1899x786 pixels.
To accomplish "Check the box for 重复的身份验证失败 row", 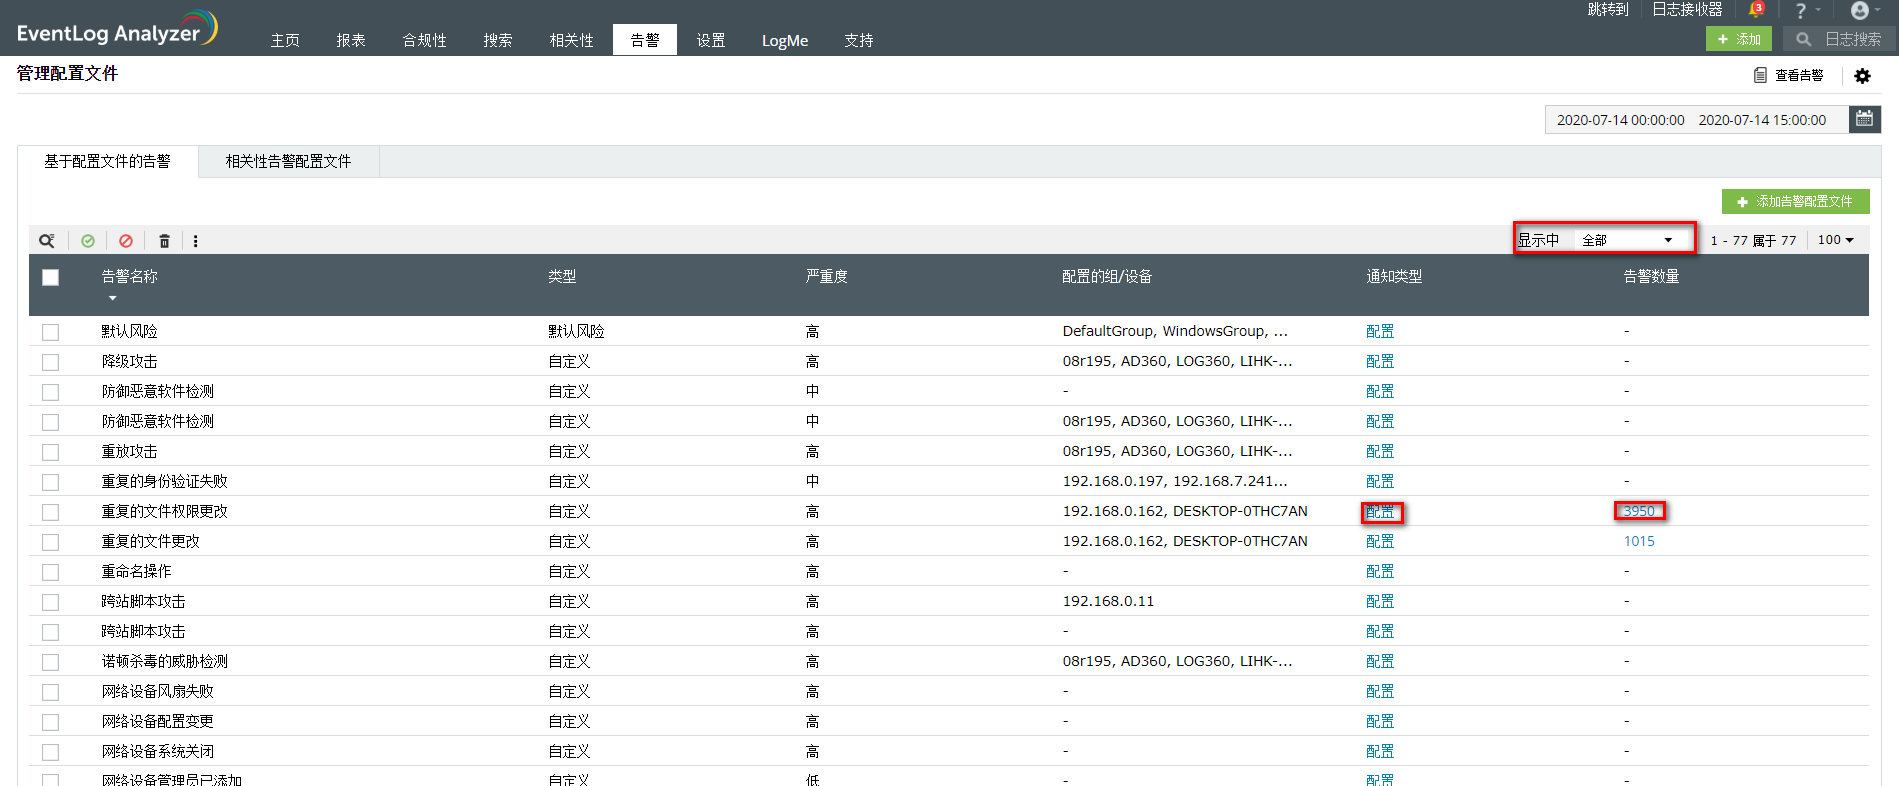I will point(51,482).
